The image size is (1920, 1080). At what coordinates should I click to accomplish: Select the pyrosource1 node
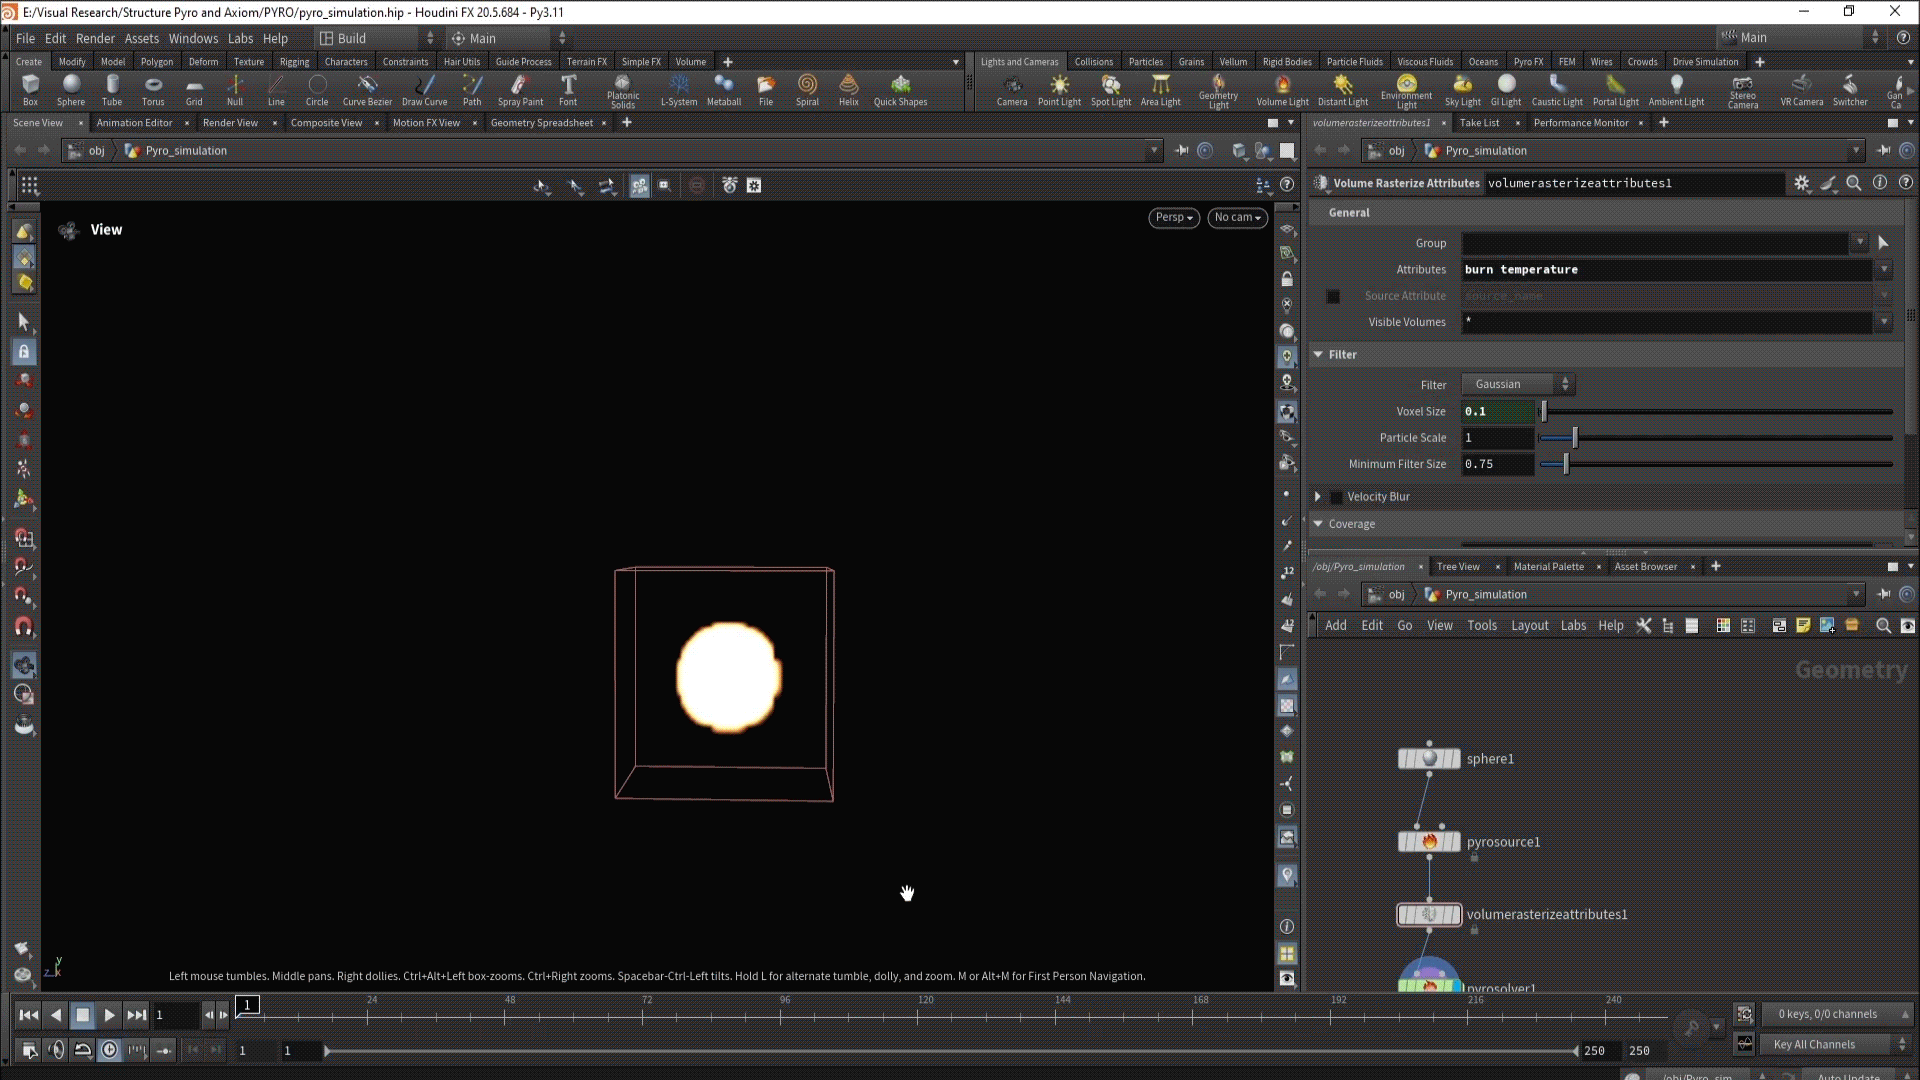pos(1429,842)
